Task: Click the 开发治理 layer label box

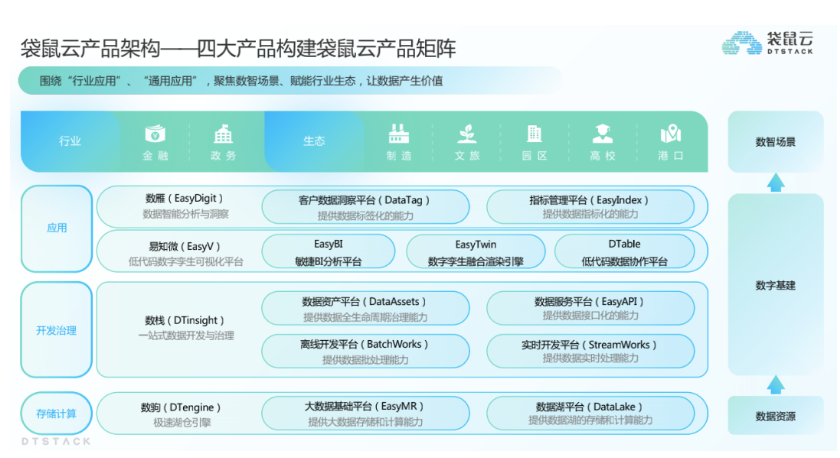Action: [x=57, y=330]
